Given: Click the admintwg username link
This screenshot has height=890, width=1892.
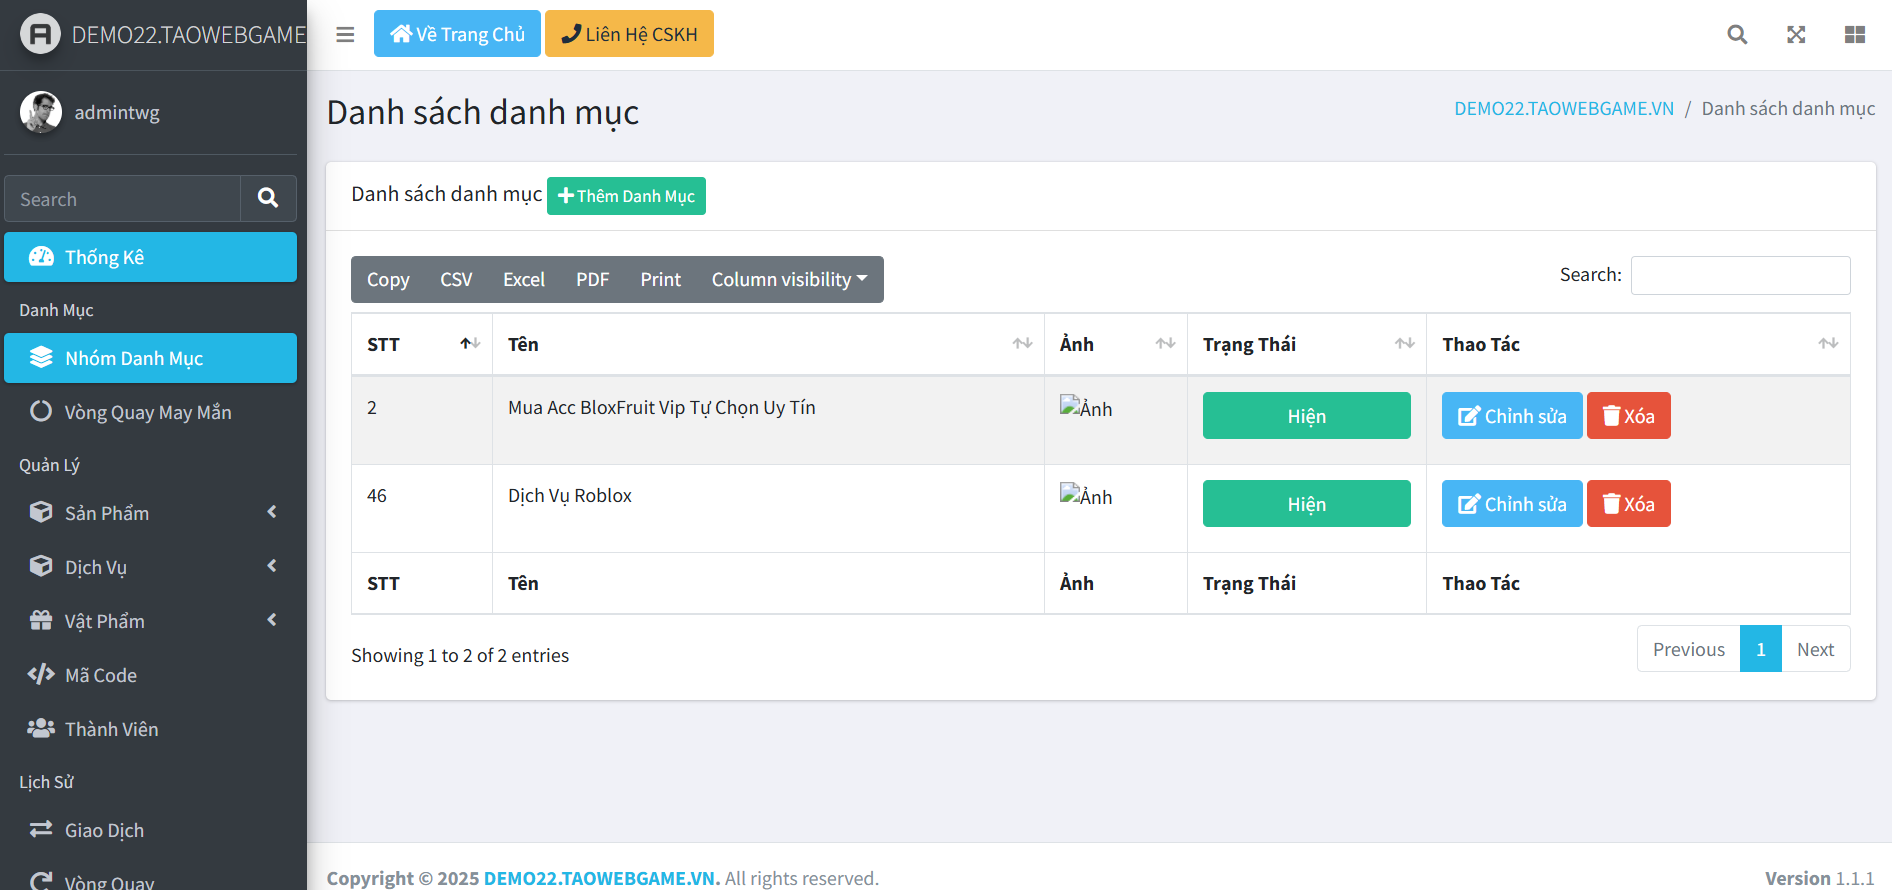Looking at the screenshot, I should click(x=117, y=112).
